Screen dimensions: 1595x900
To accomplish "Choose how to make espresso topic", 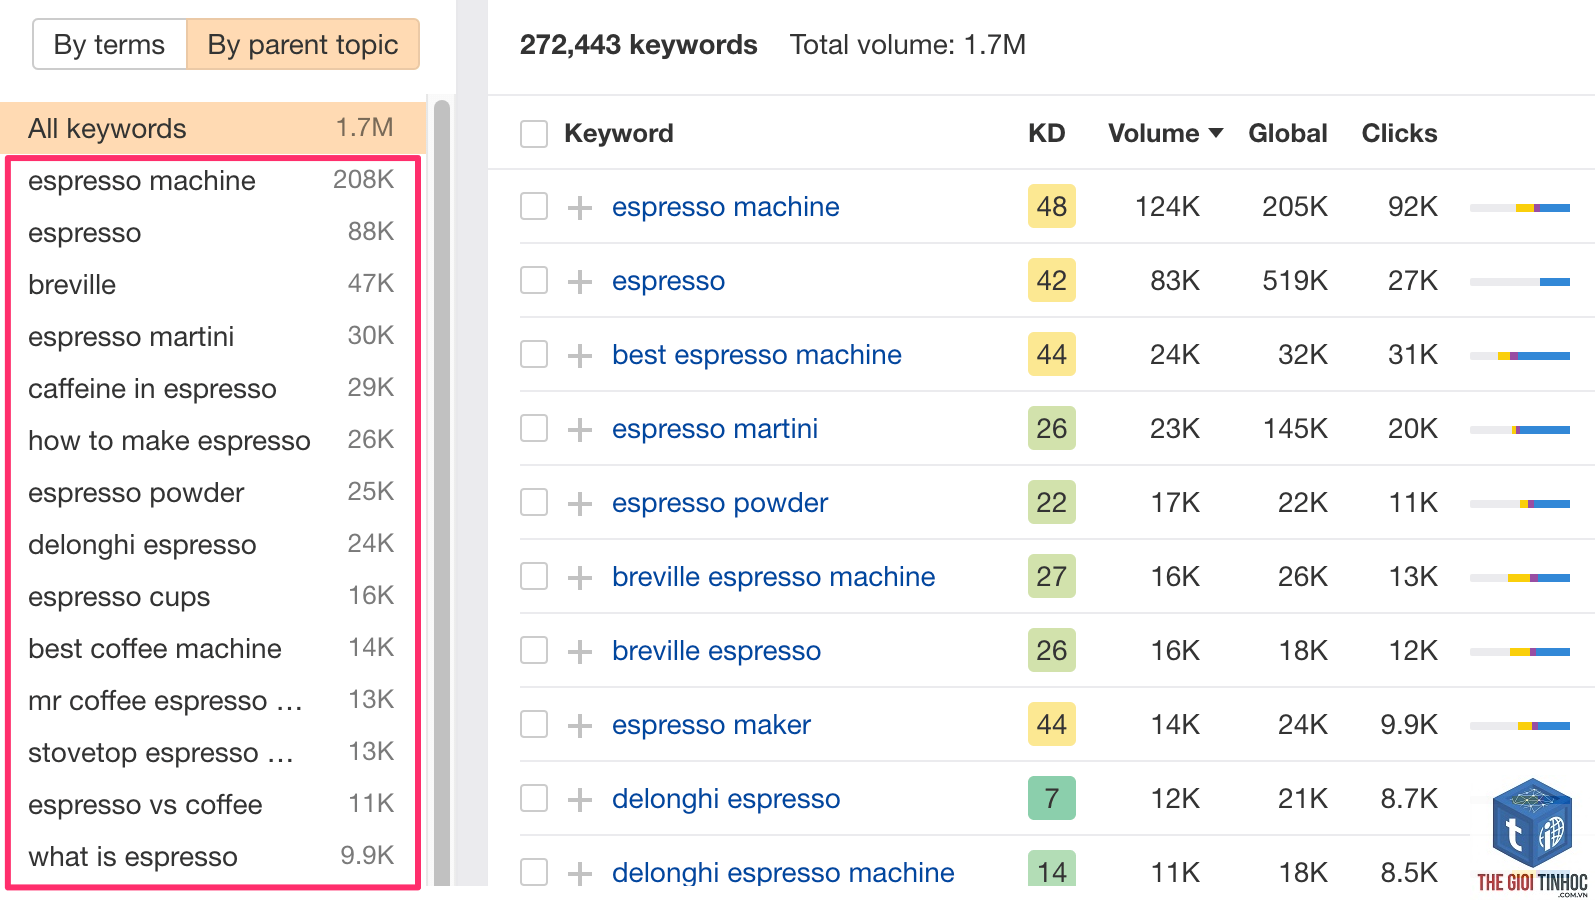I will [211, 441].
